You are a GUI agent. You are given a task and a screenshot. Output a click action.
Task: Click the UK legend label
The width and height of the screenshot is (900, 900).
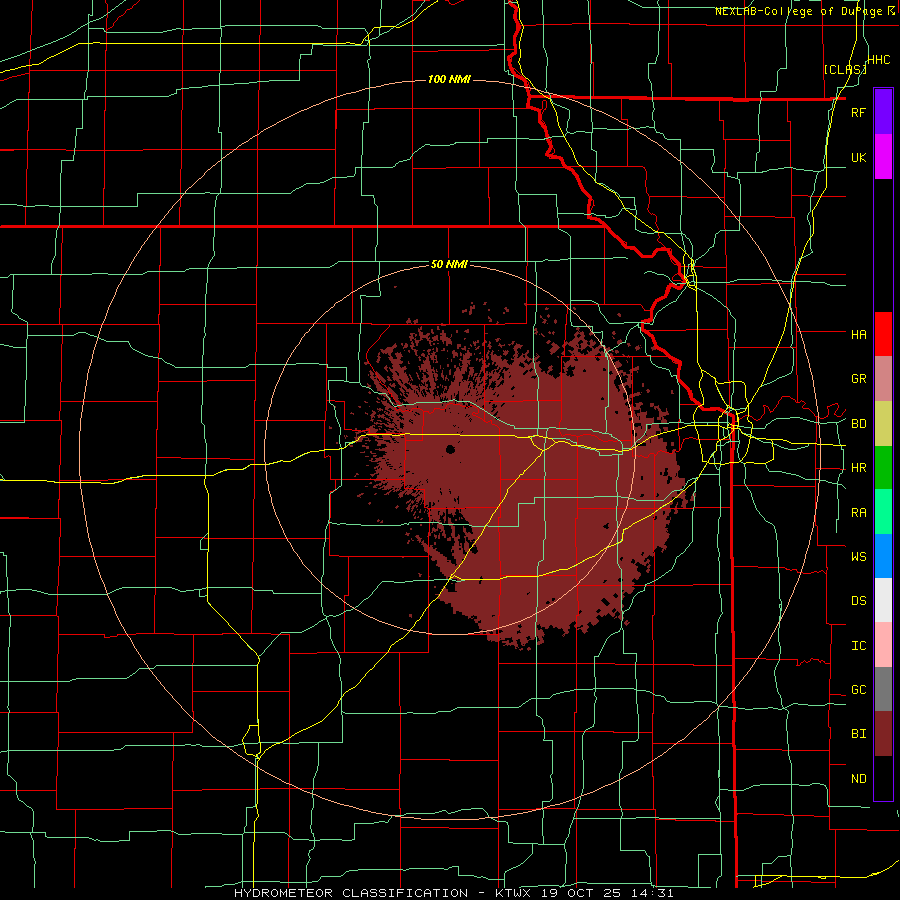[x=858, y=157]
